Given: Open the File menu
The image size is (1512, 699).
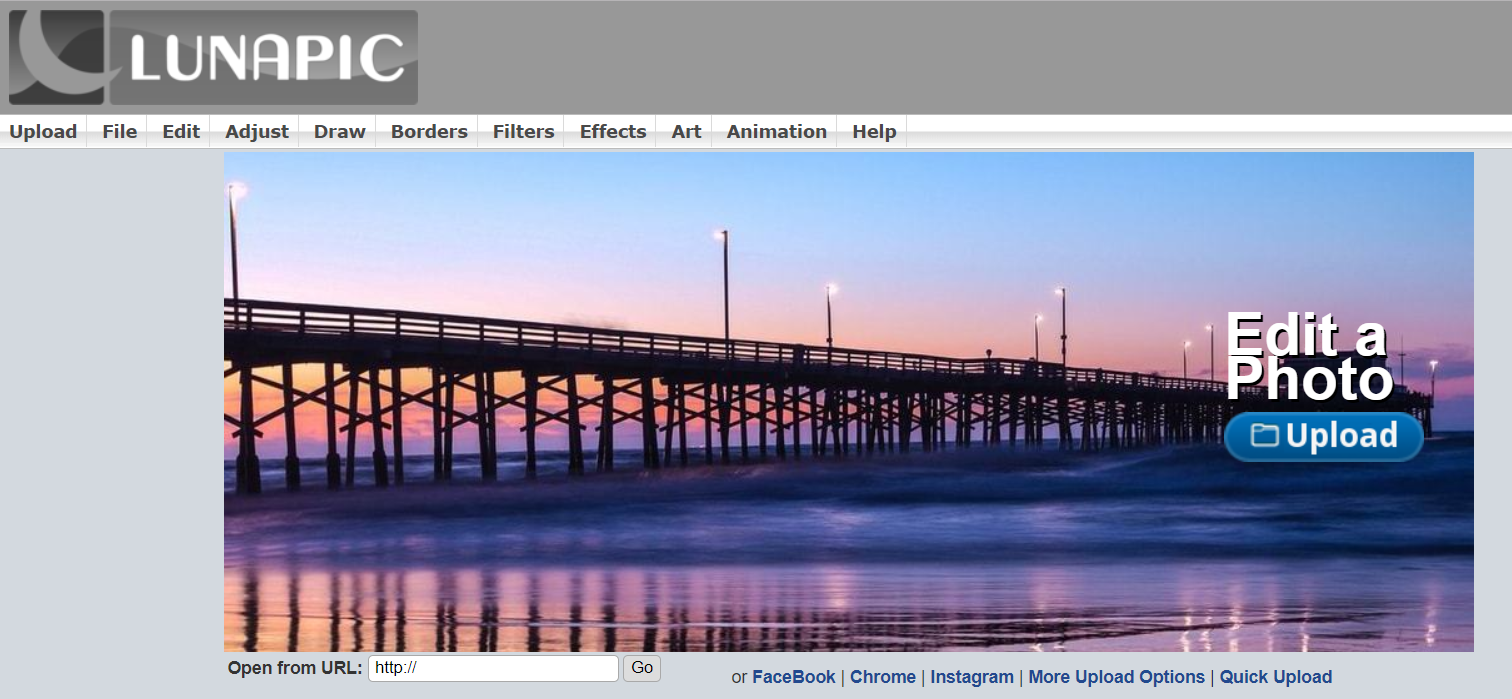Looking at the screenshot, I should point(119,132).
